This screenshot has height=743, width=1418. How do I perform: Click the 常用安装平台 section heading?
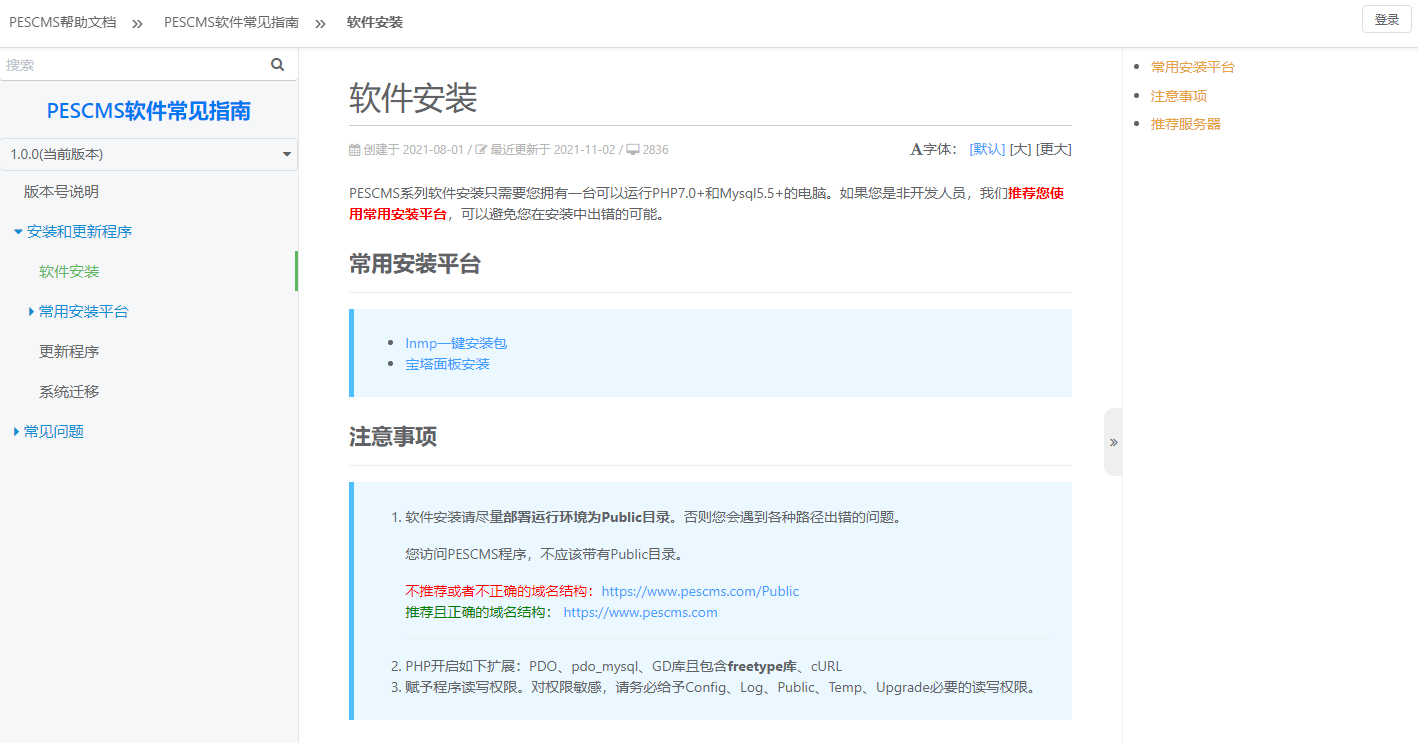pyautogui.click(x=415, y=264)
